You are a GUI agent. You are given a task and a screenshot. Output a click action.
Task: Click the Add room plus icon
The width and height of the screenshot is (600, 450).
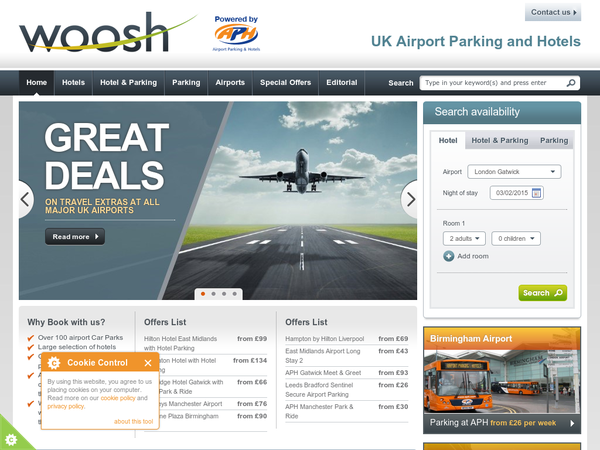pyautogui.click(x=448, y=256)
